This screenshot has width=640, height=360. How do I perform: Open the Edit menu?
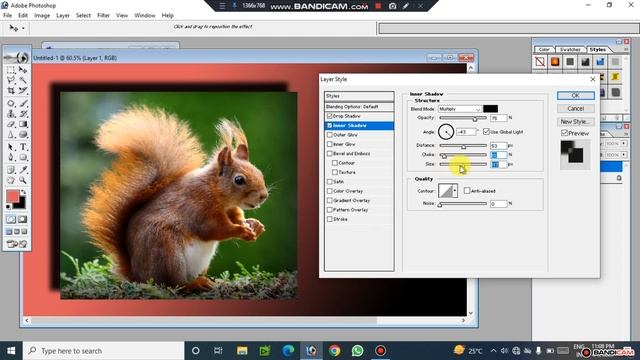(x=23, y=15)
